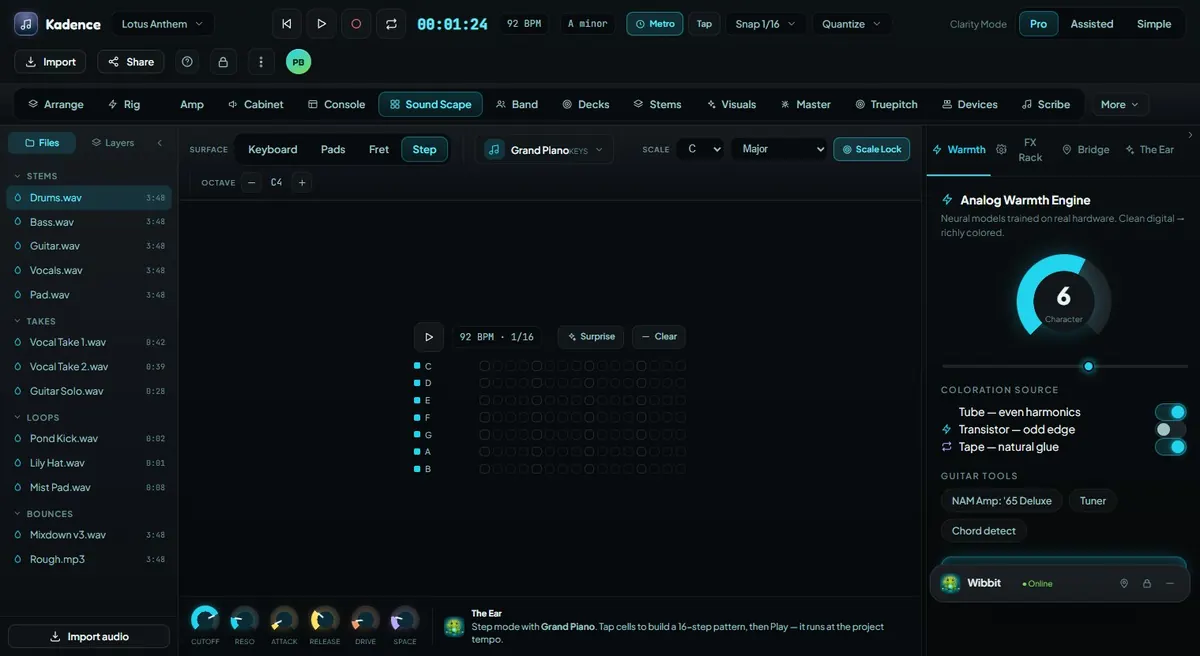Open the Lotus Anthem project dropdown
Screen dimensions: 1200x656
[x=161, y=23]
